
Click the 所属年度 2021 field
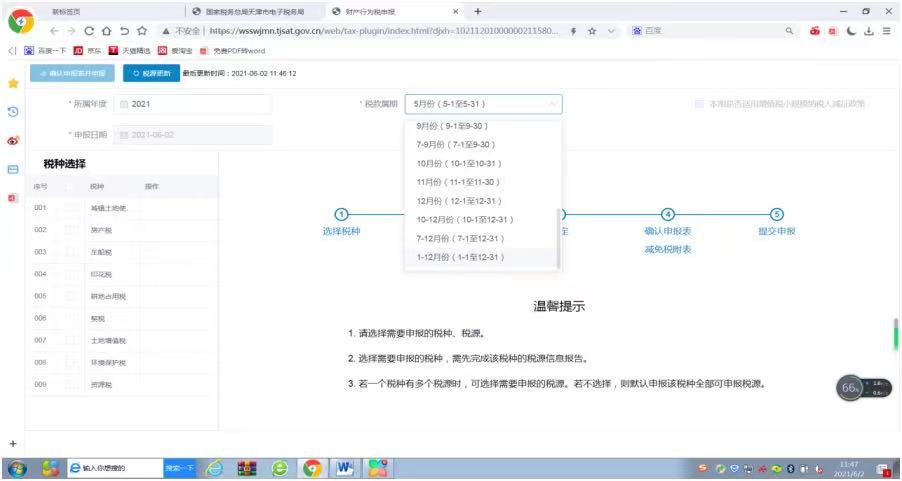point(193,104)
